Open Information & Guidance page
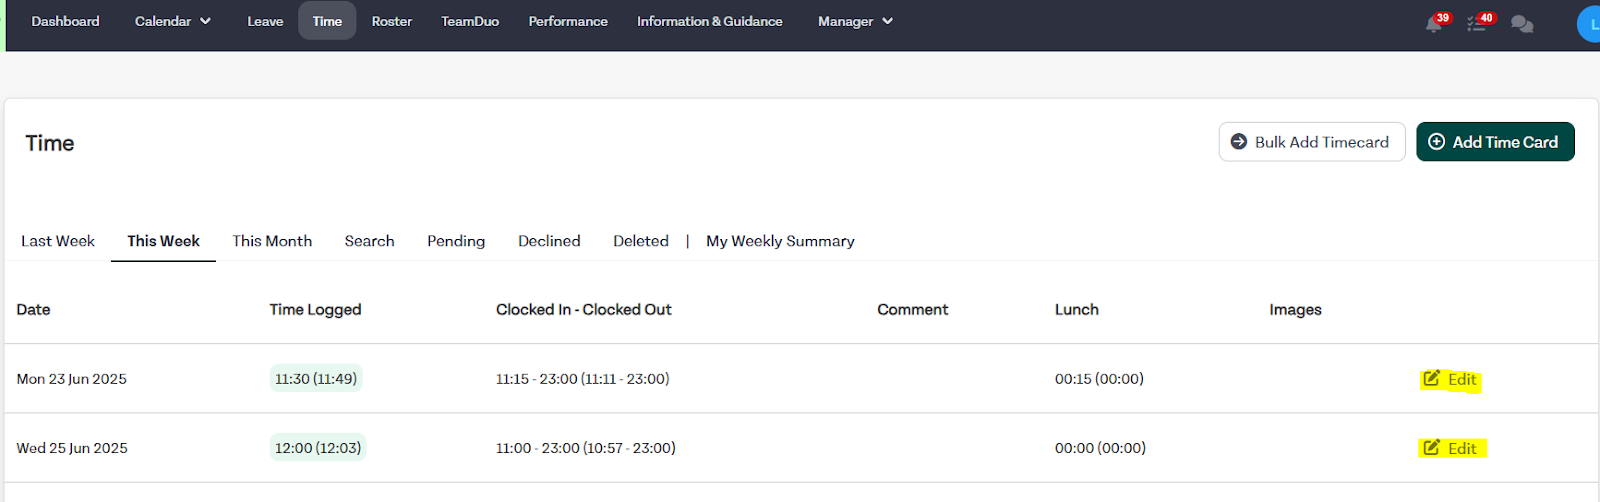1600x502 pixels. tap(710, 21)
